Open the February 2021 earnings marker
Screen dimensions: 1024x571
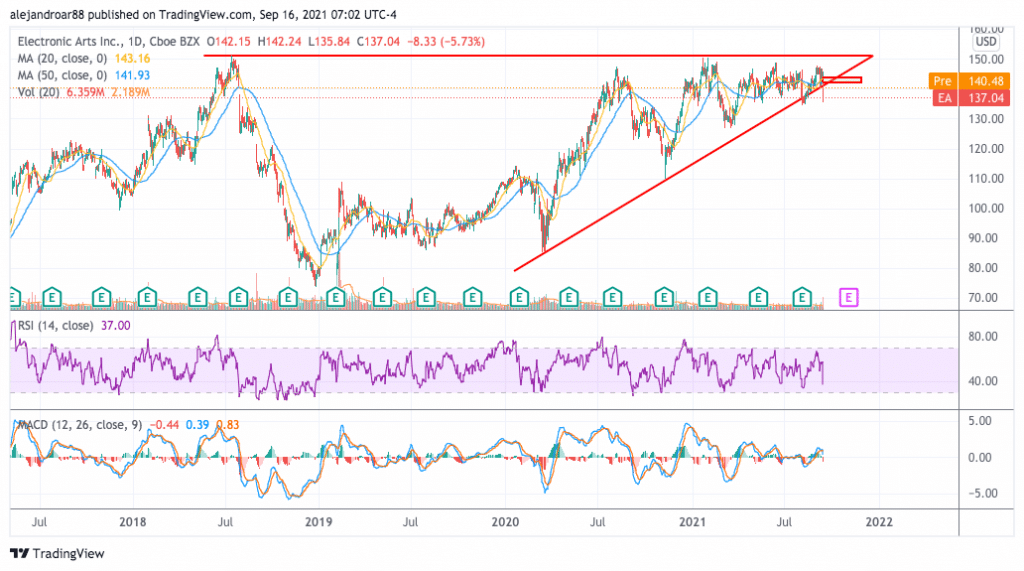[707, 298]
